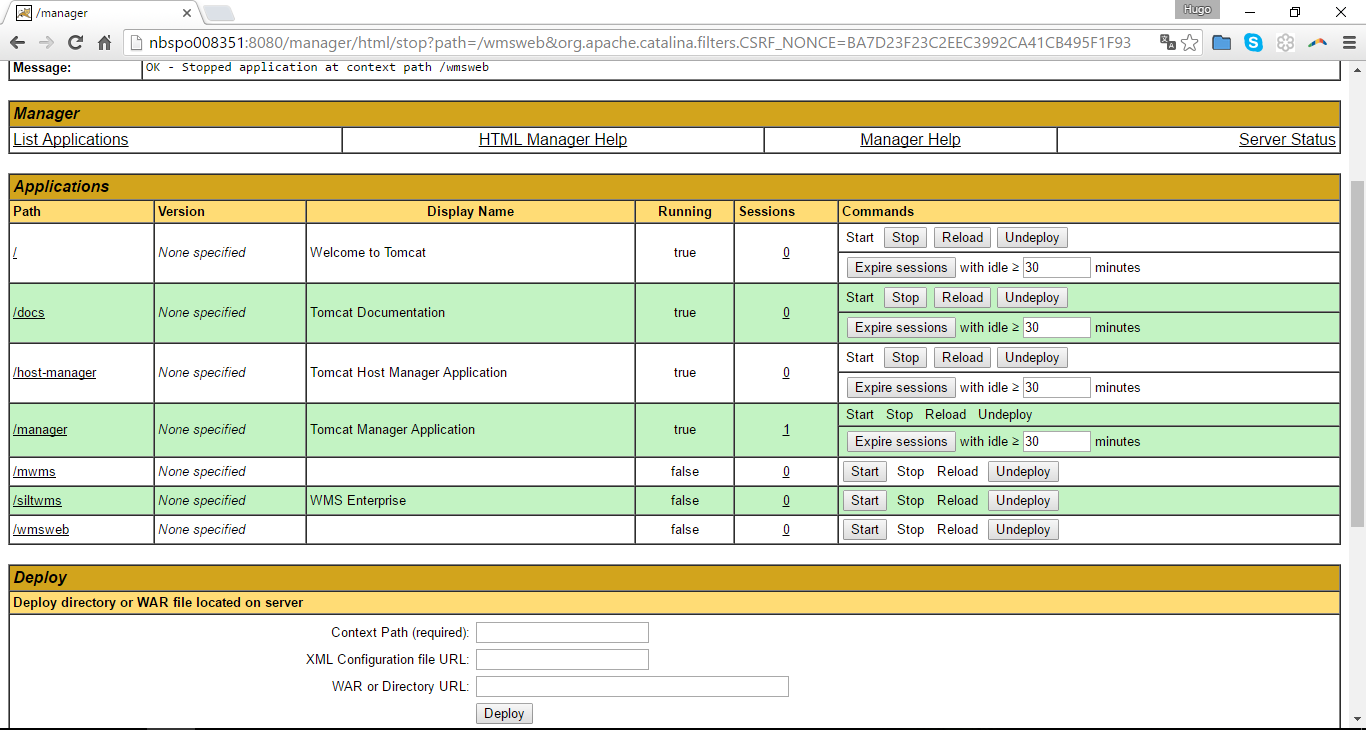1366x730 pixels.
Task: Stop the /host-manager application
Action: [905, 357]
